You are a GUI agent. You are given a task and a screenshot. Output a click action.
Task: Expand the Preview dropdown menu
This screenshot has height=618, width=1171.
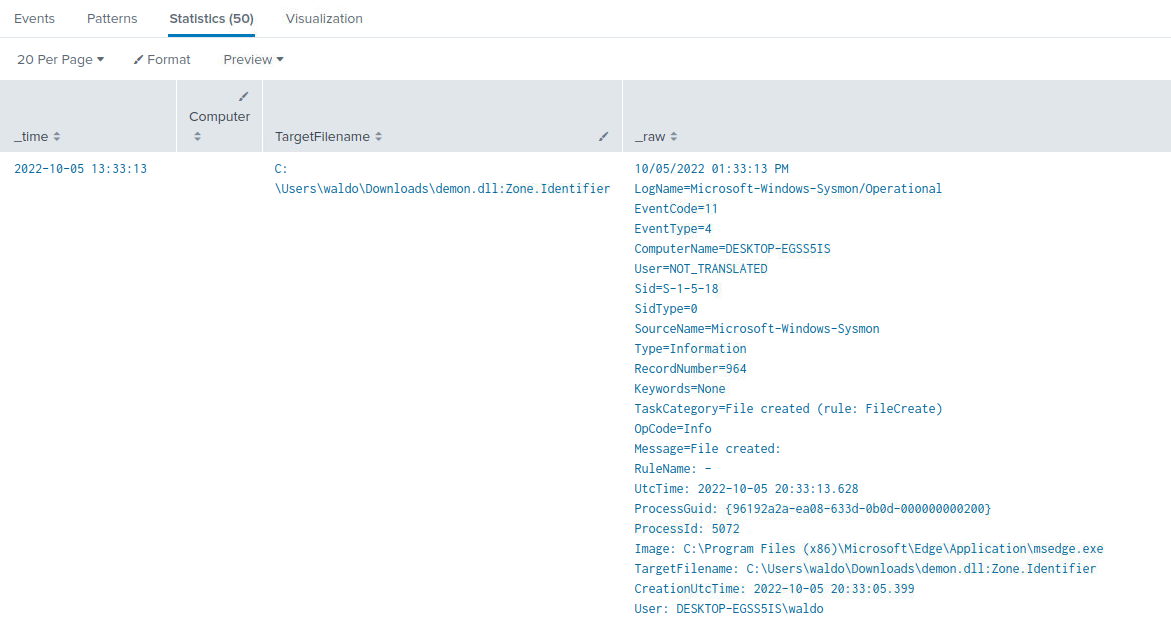253,60
